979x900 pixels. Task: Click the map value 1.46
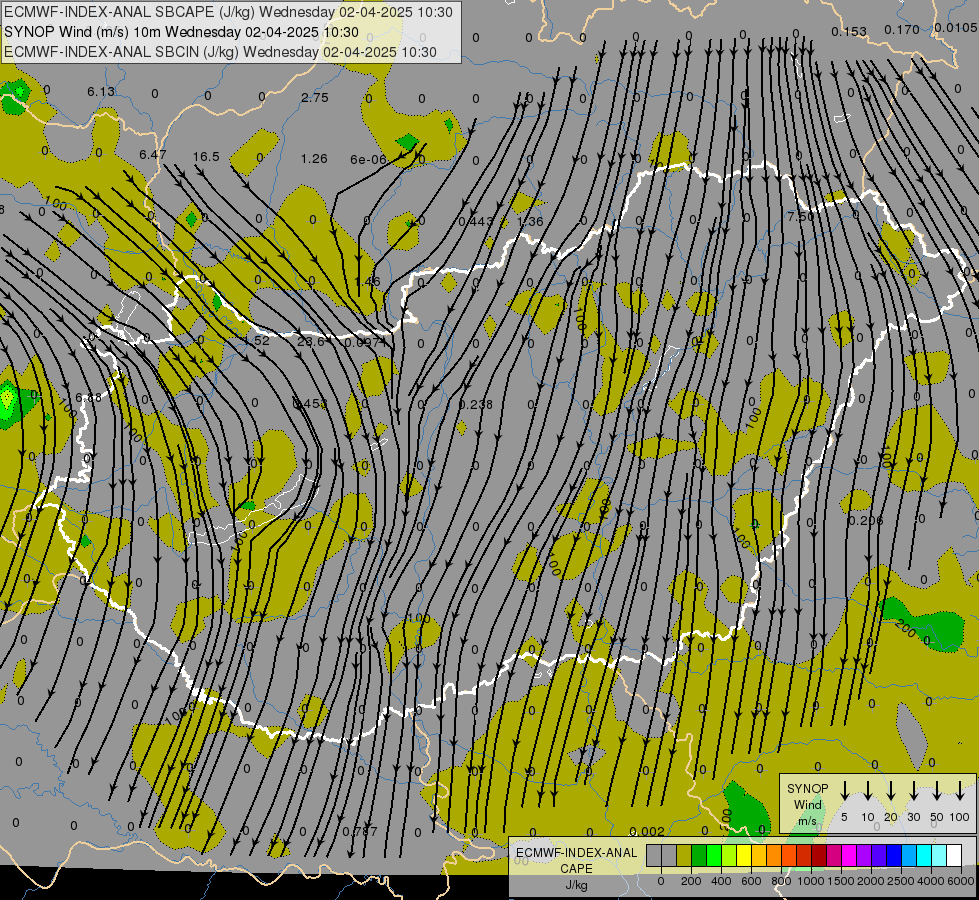click(x=367, y=282)
